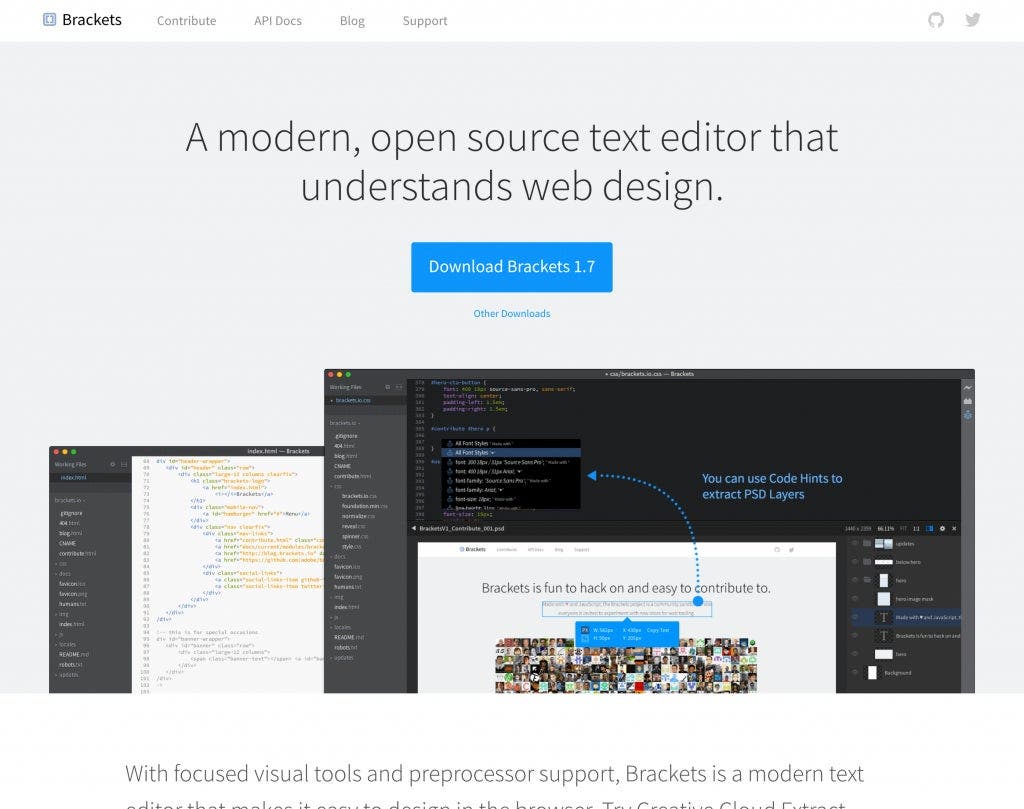
Task: Open the GitHub icon in the header
Action: click(935, 20)
